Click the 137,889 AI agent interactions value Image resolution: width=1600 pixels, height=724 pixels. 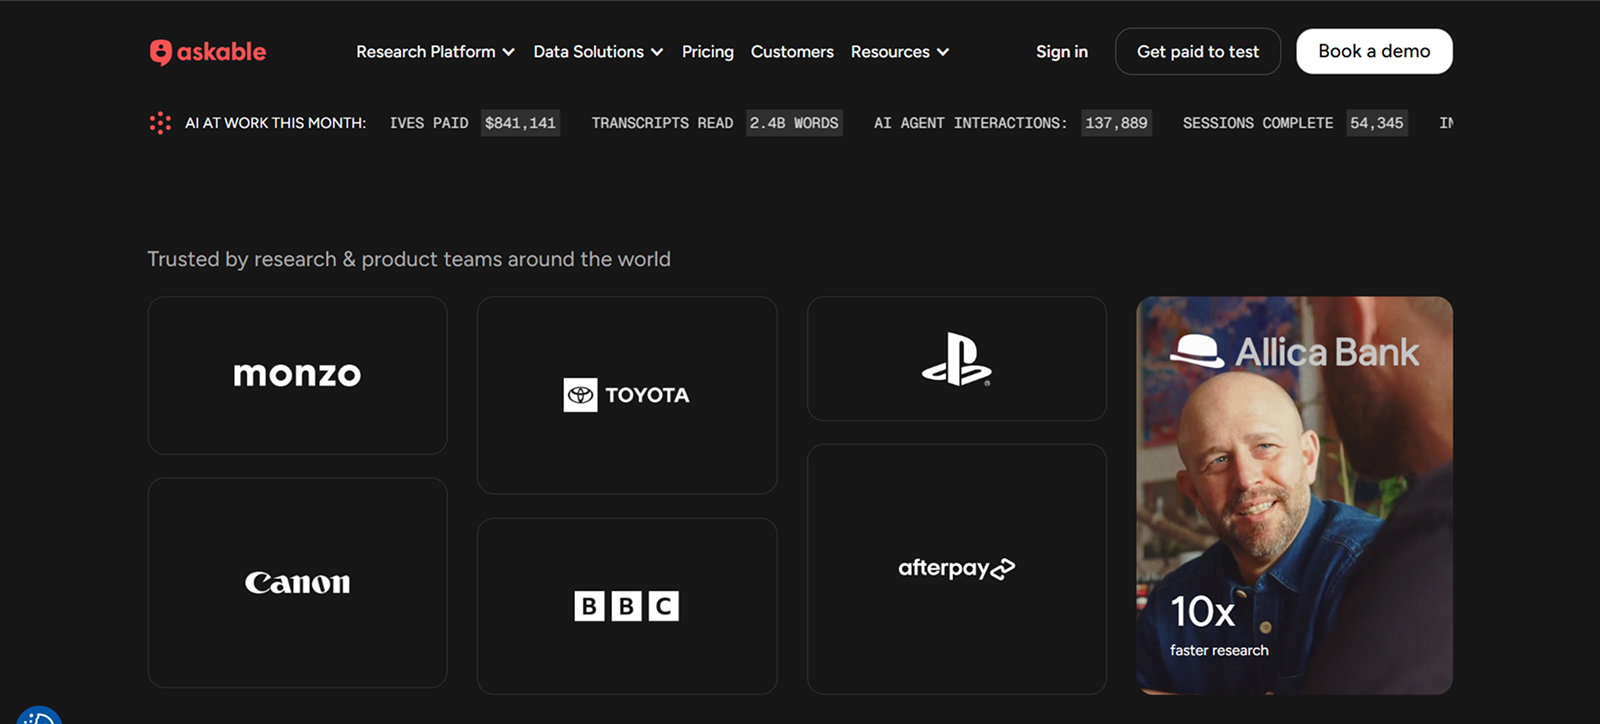pos(1116,123)
